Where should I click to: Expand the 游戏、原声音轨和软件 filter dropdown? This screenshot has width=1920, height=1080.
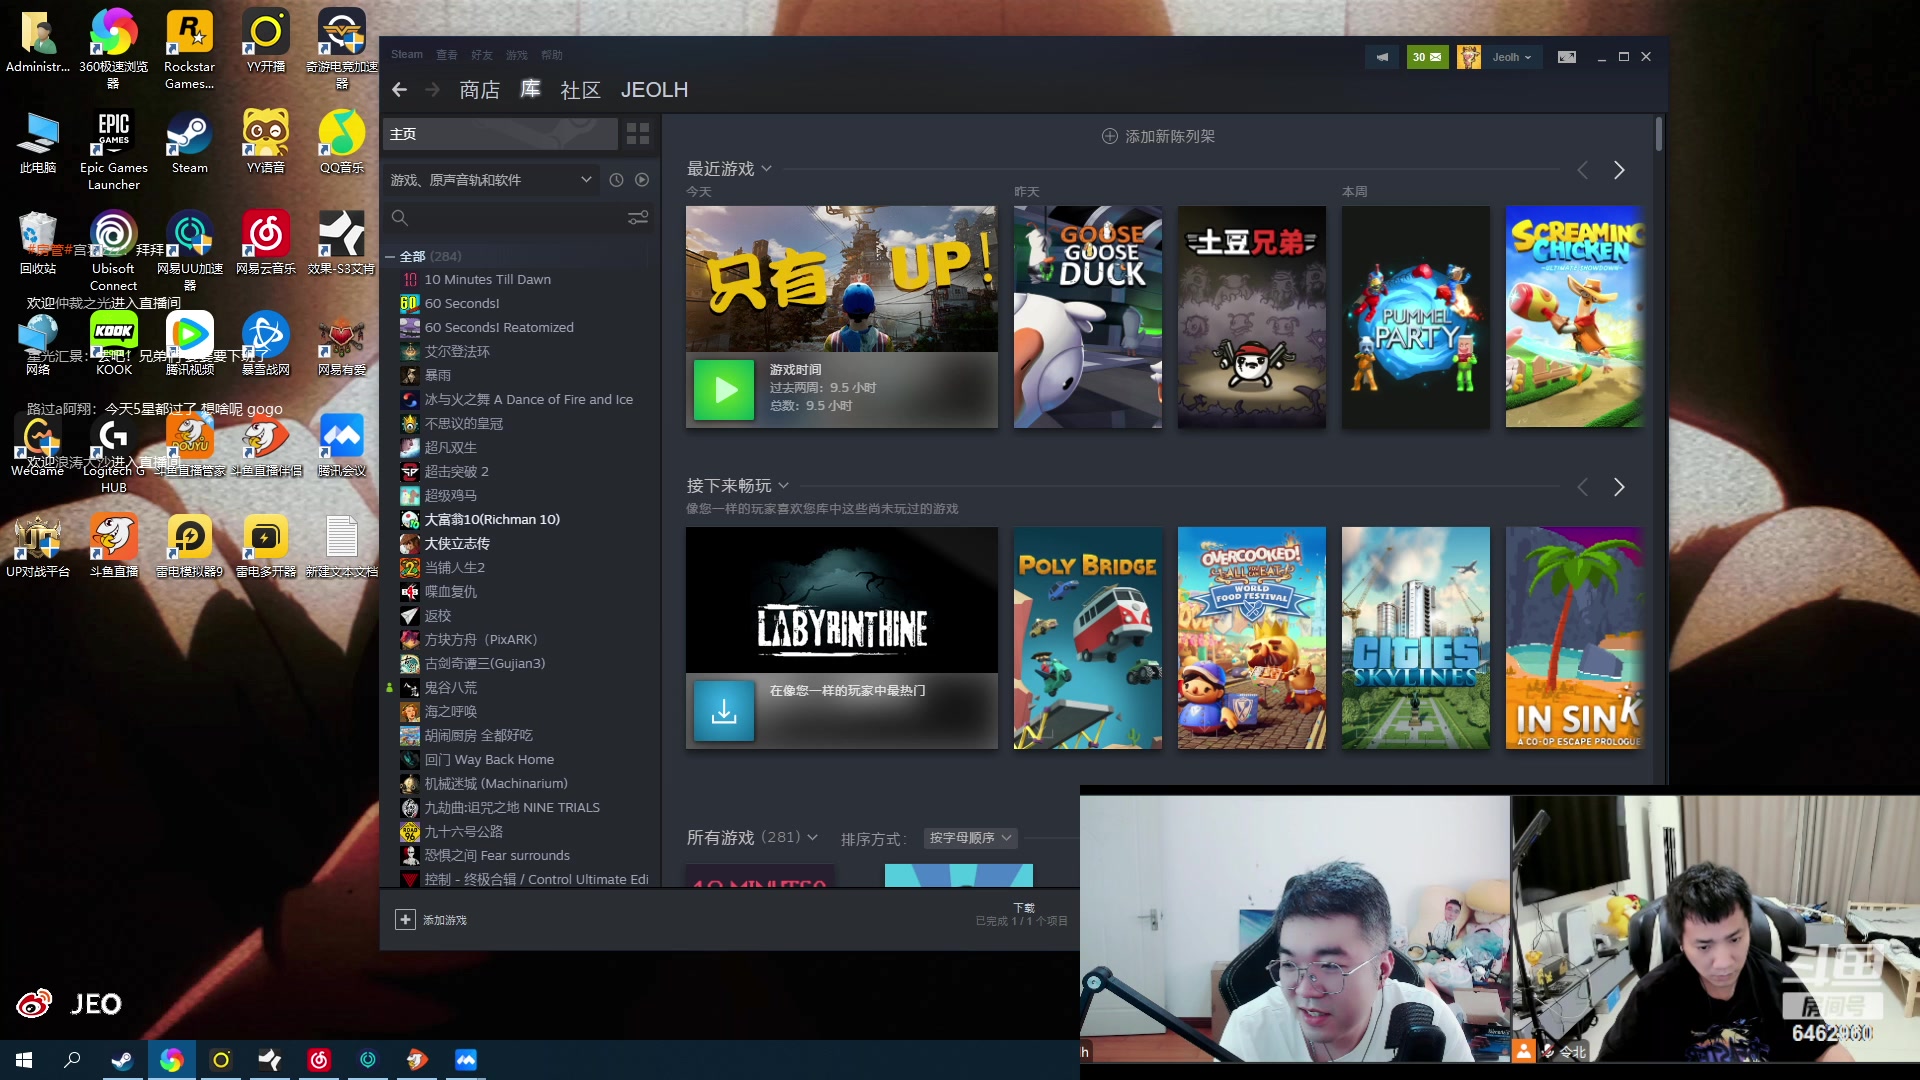coord(586,180)
